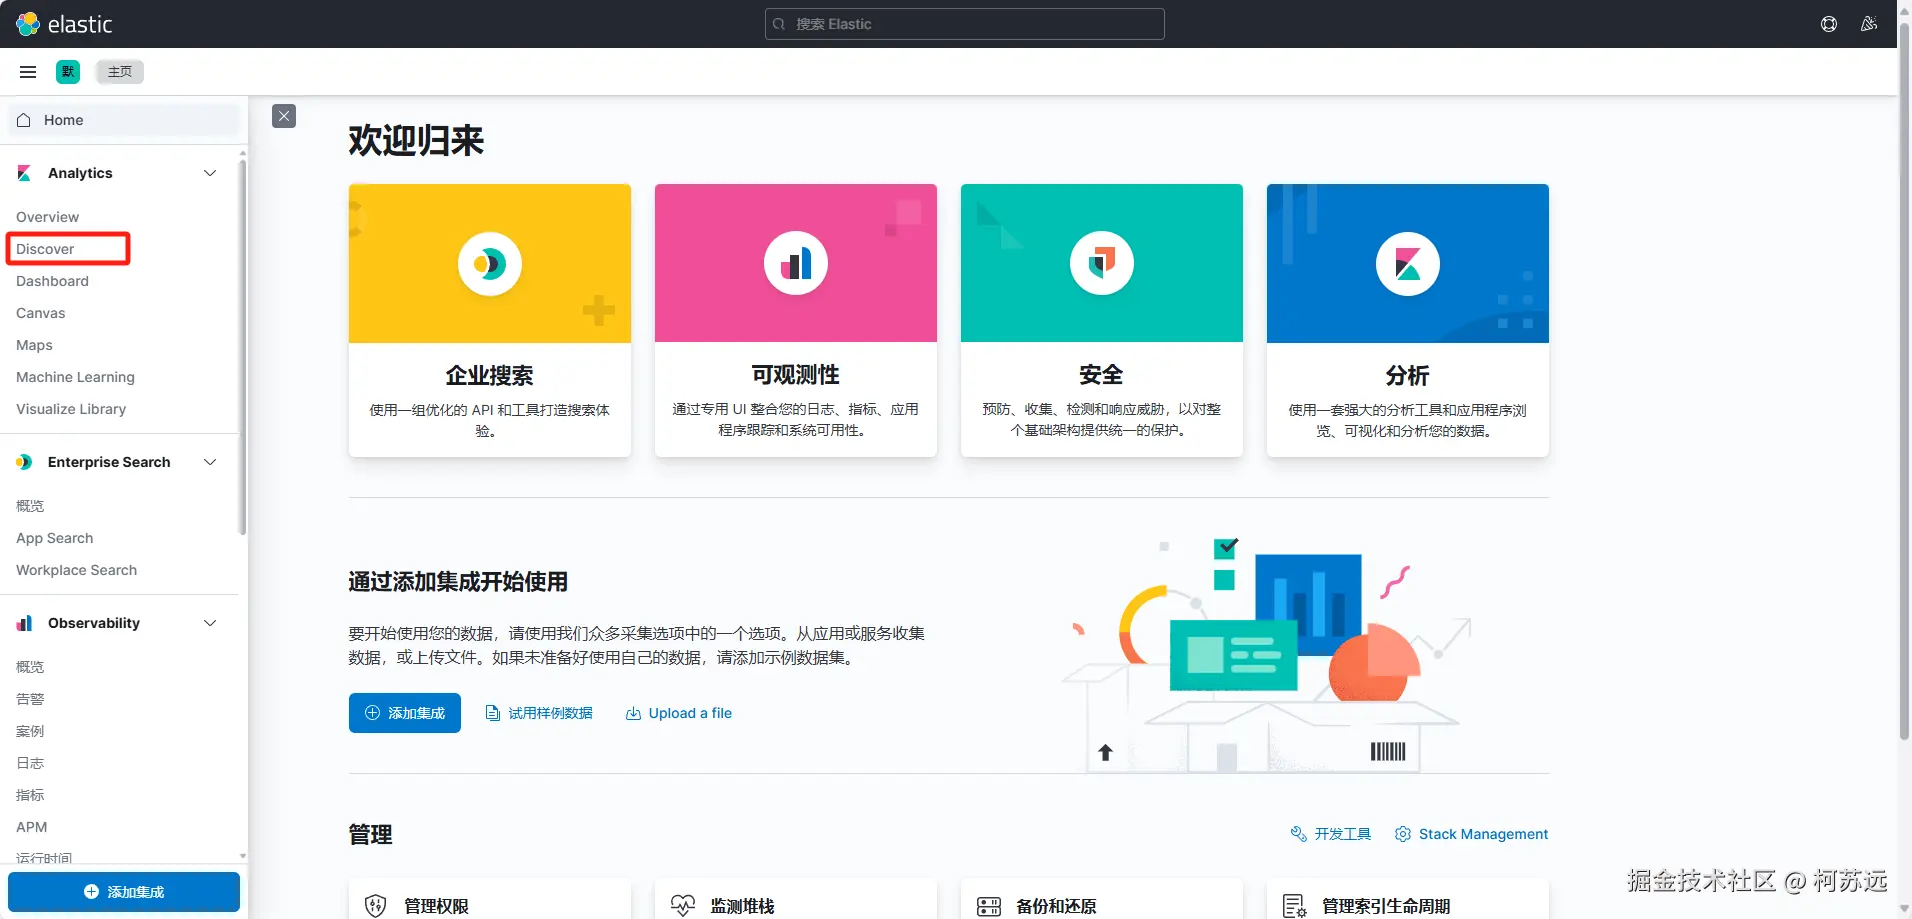The image size is (1912, 919).
Task: Open Analytics Overview
Action: pos(47,217)
